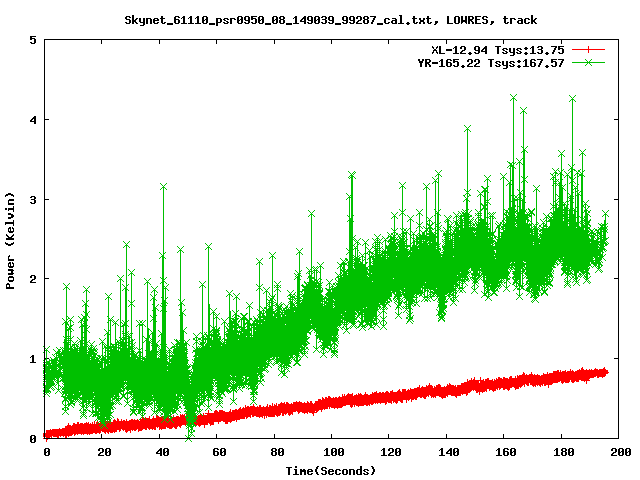The image size is (640, 480).
Task: Click the gray spike peak near 40 seconds
Action: click(163, 186)
